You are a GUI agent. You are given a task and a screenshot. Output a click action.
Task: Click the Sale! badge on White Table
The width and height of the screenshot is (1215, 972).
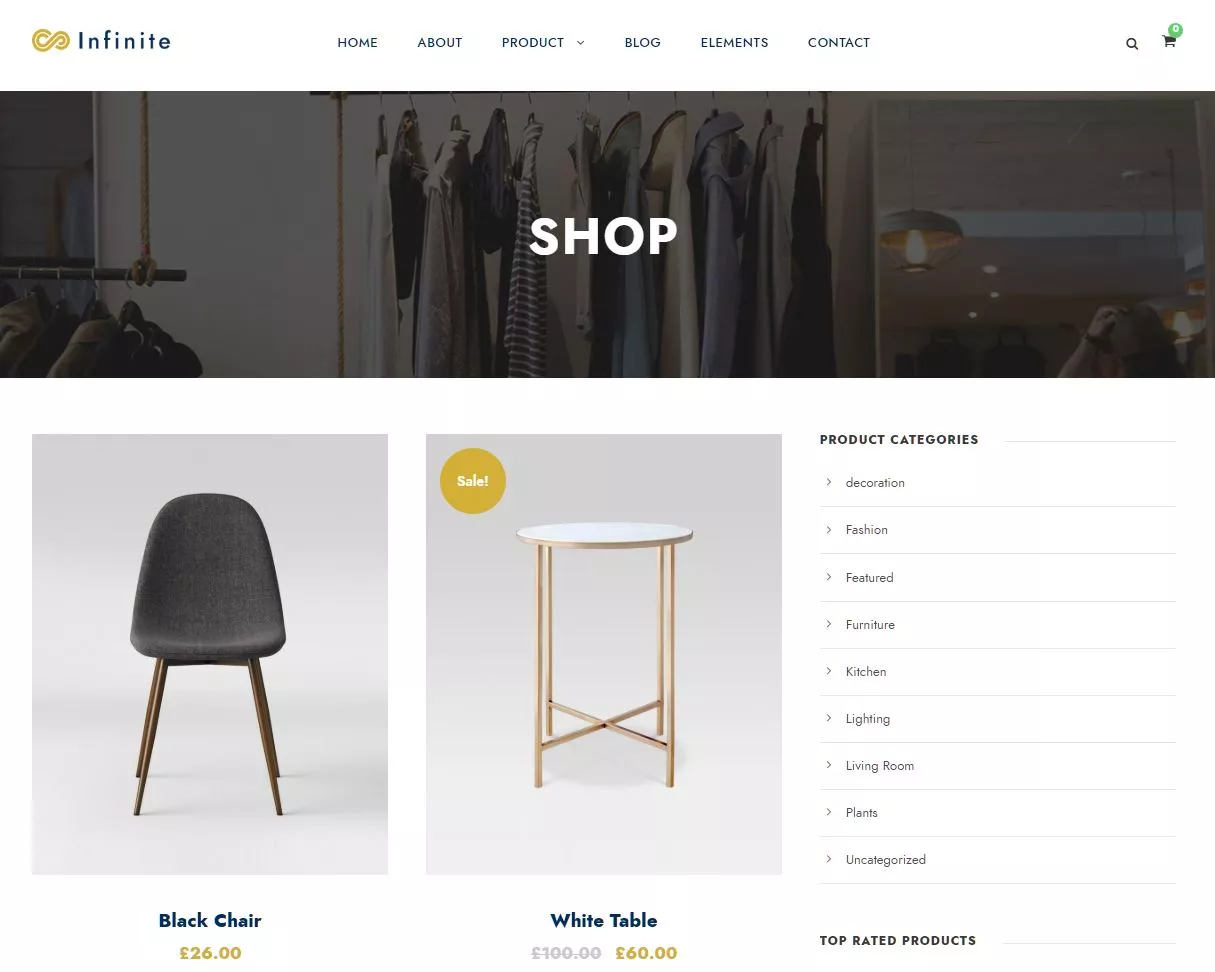click(x=473, y=481)
